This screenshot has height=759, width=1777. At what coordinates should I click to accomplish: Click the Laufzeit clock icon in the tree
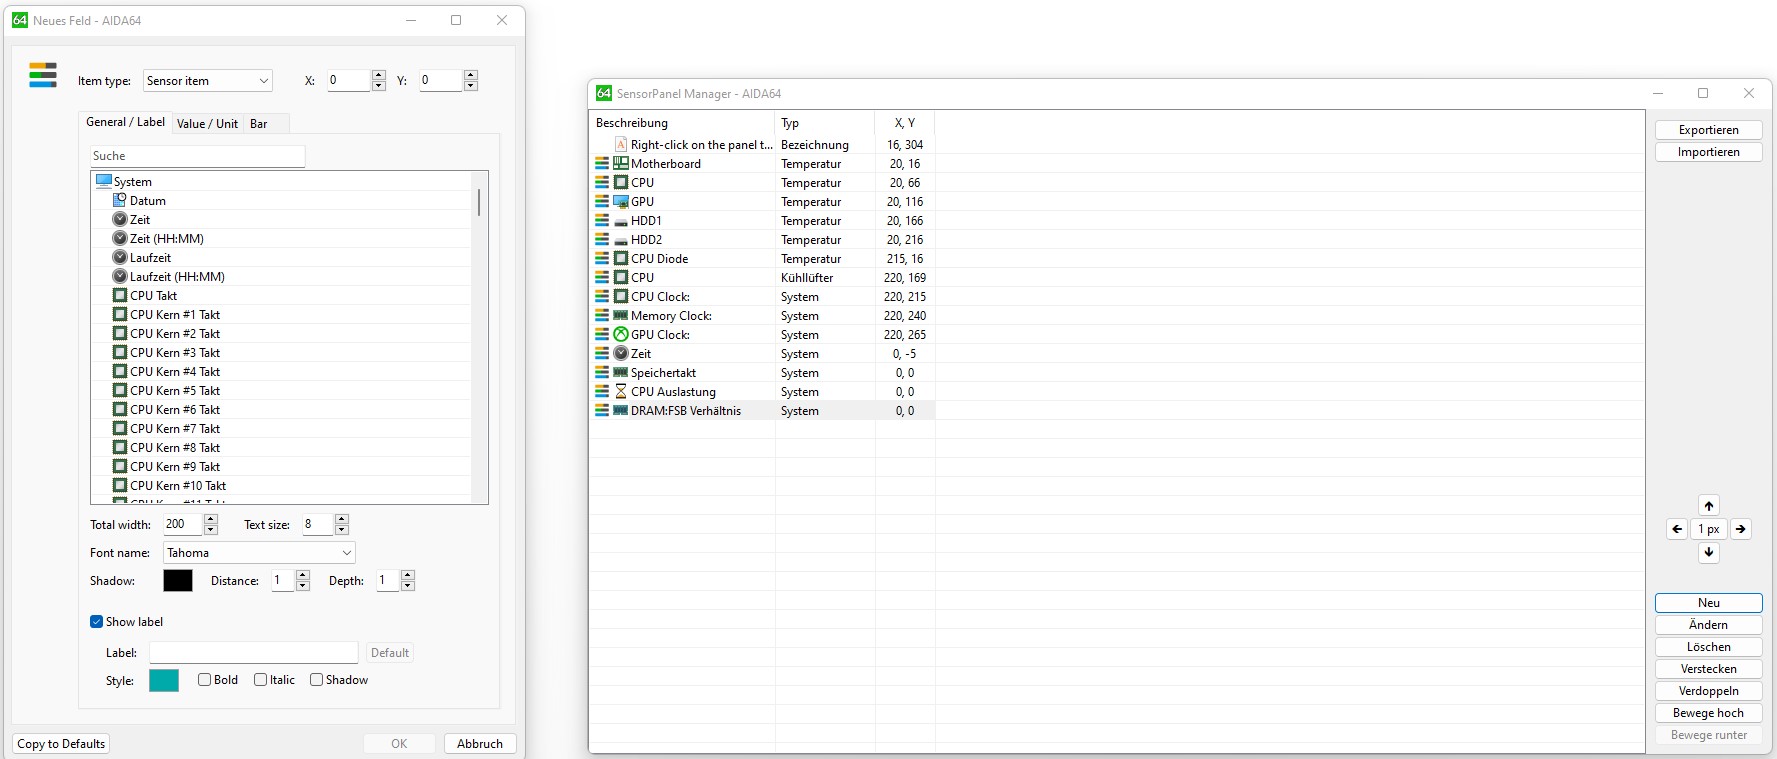(x=120, y=258)
